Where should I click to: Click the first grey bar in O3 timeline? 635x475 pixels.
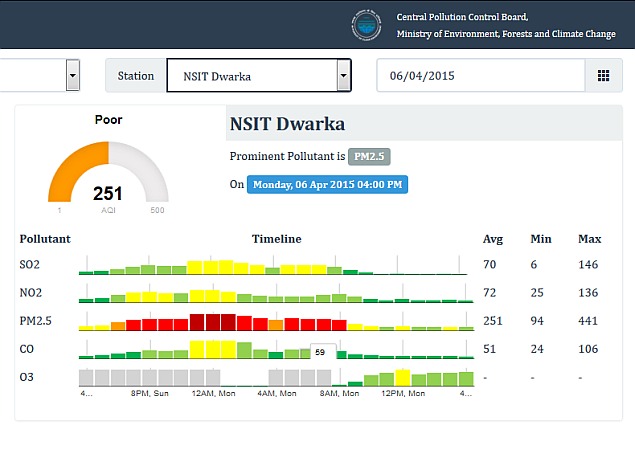click(86, 378)
